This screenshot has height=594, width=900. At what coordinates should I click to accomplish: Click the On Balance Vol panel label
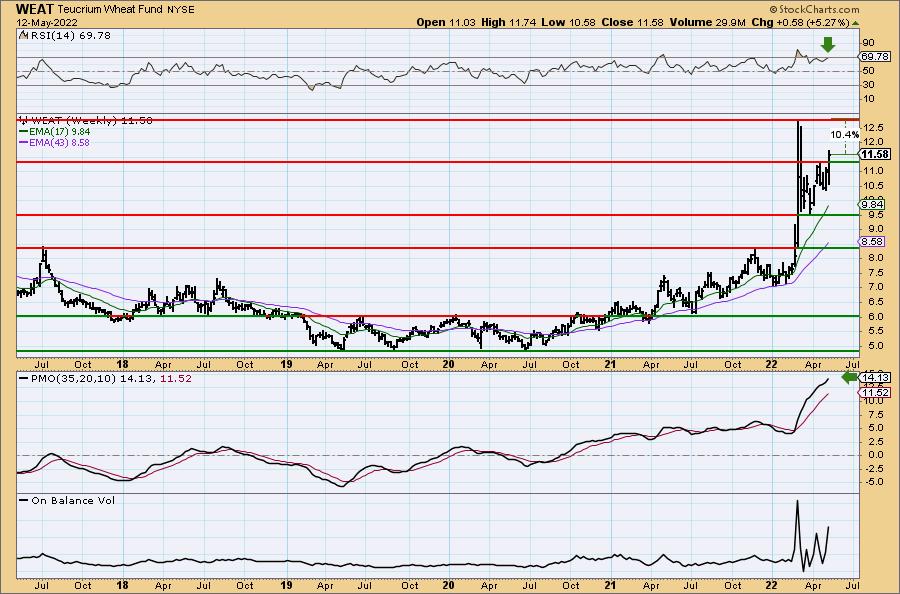pos(73,500)
